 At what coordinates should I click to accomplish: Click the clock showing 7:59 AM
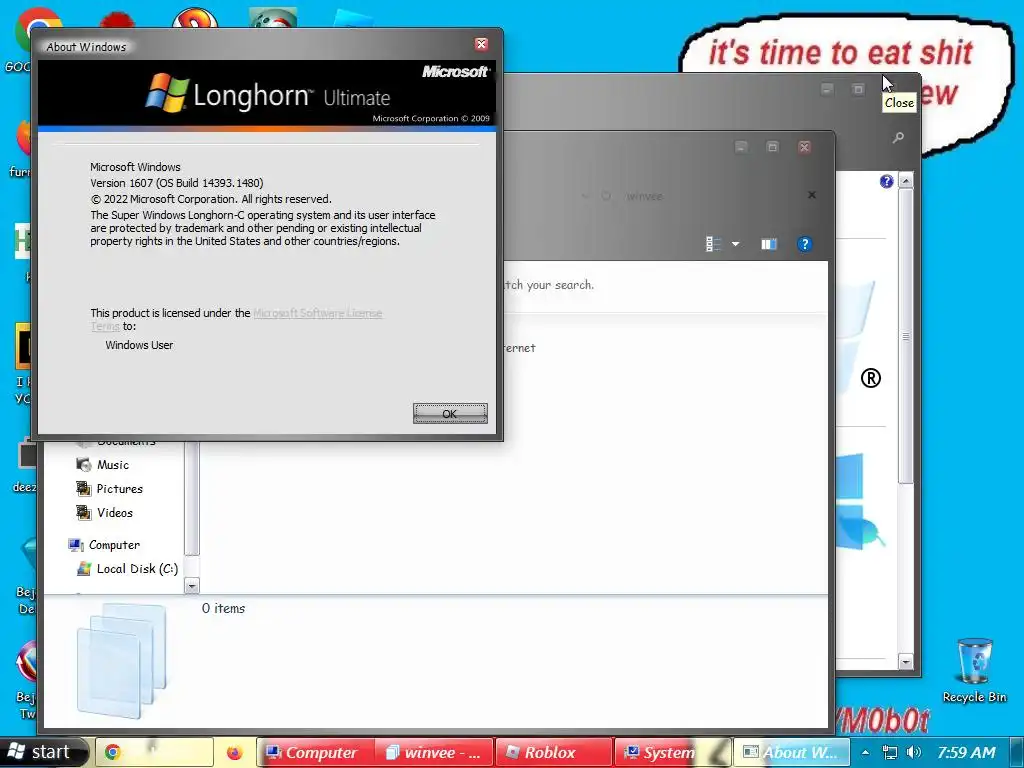point(967,752)
